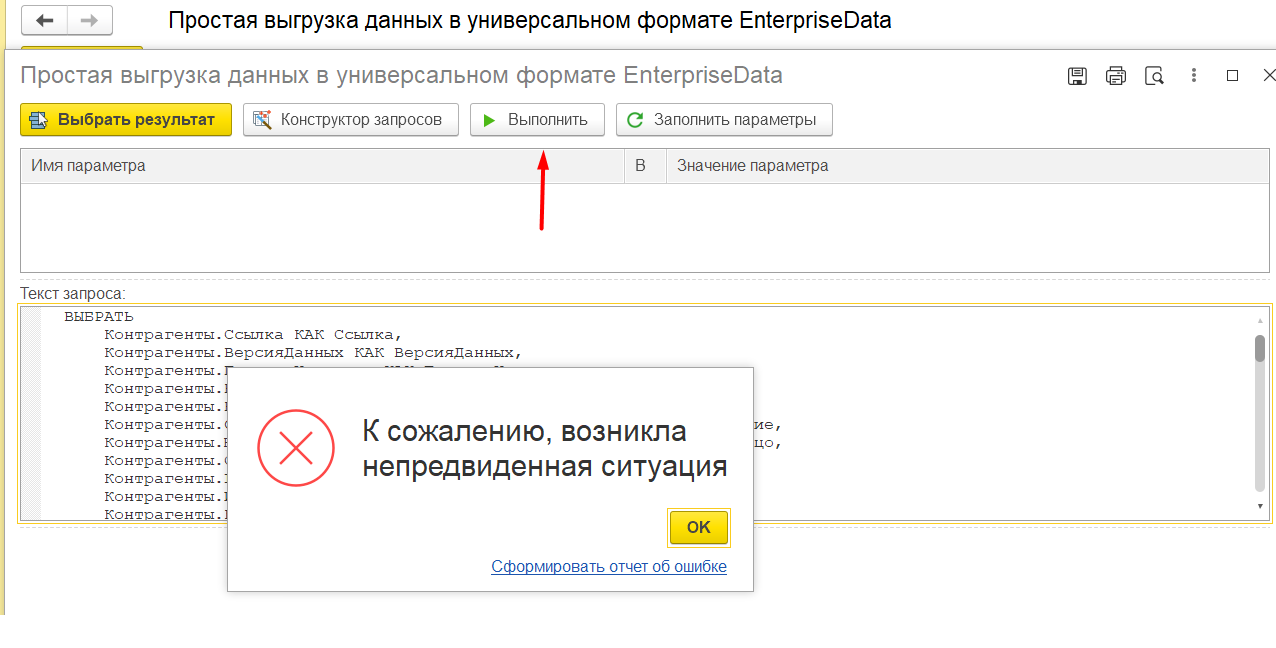Image resolution: width=1276 pixels, height=648 pixels.
Task: Go forward with the right arrow button
Action: point(90,20)
